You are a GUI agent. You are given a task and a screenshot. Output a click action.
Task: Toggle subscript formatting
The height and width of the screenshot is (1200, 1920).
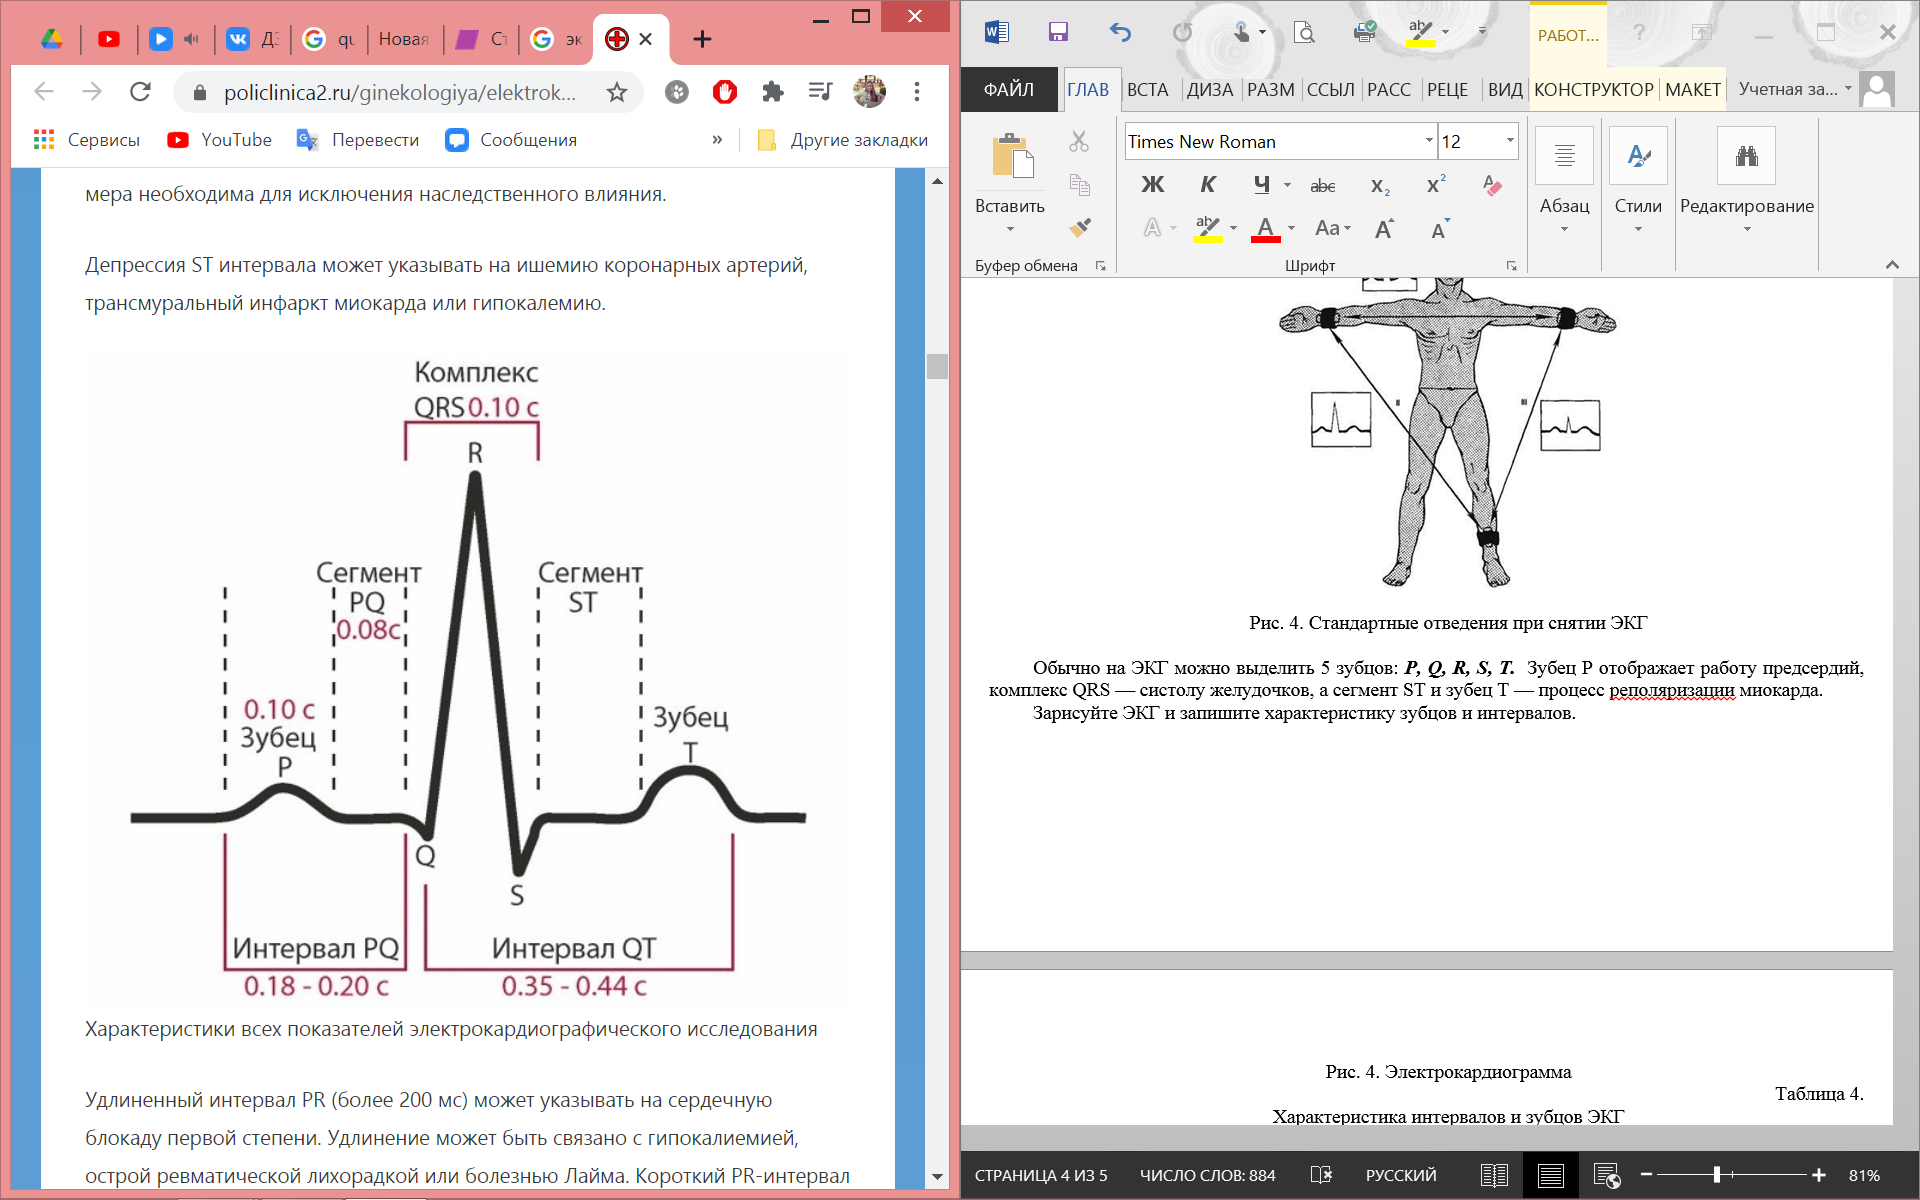[1380, 185]
